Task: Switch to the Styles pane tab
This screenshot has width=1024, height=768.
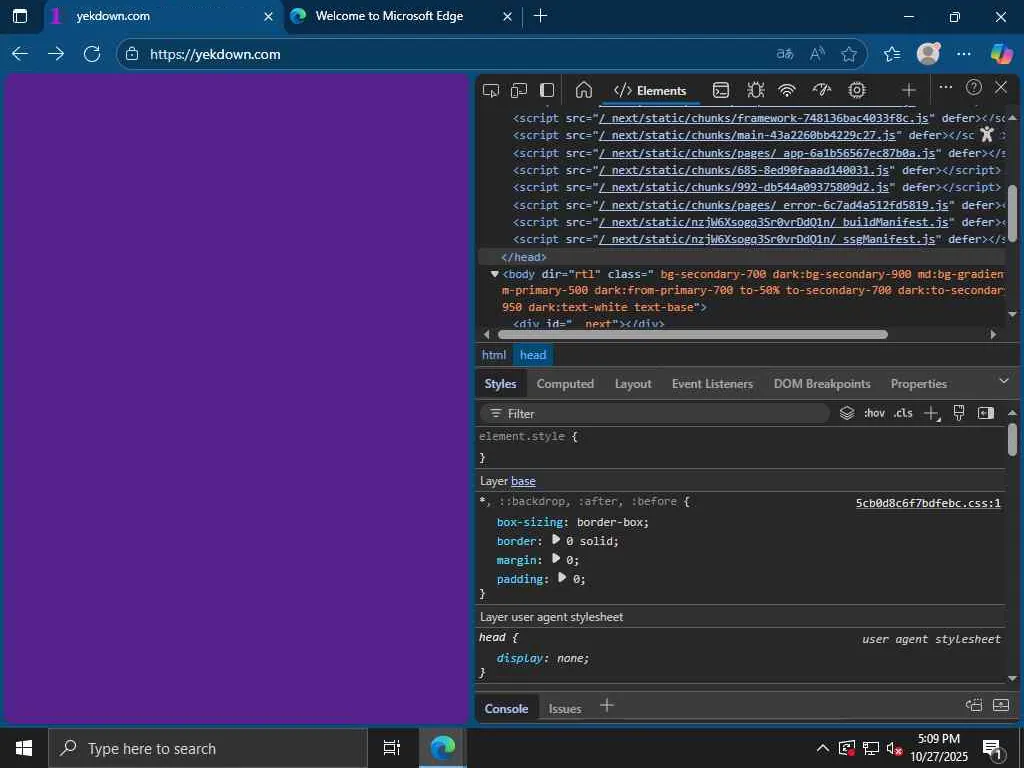Action: (x=500, y=384)
